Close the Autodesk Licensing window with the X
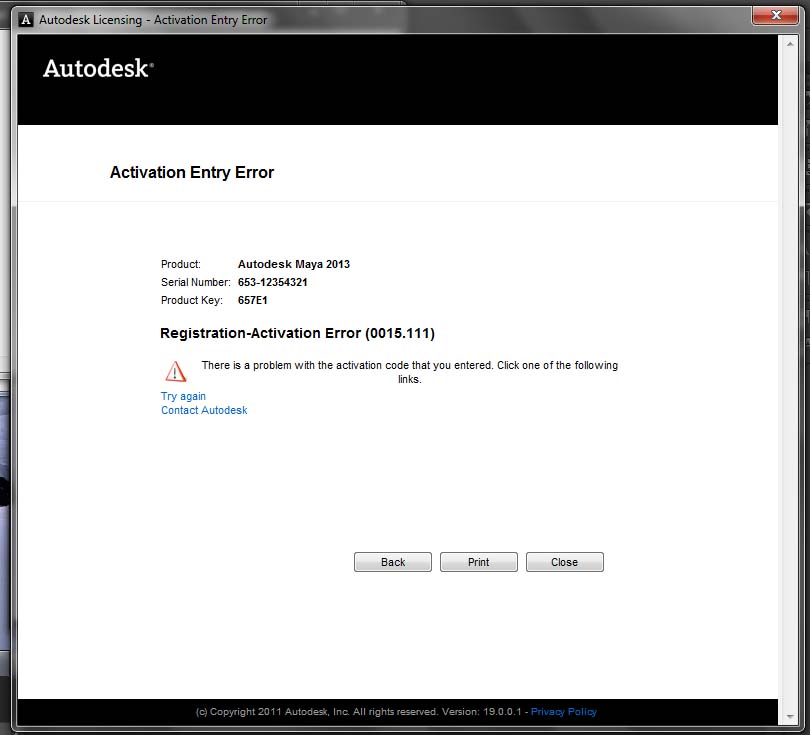 pyautogui.click(x=775, y=15)
